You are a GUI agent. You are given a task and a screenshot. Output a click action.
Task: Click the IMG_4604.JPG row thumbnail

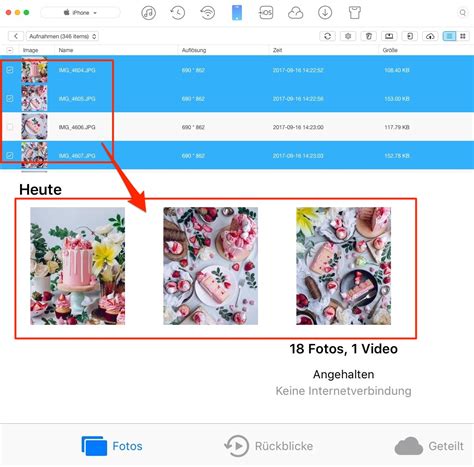click(x=34, y=70)
